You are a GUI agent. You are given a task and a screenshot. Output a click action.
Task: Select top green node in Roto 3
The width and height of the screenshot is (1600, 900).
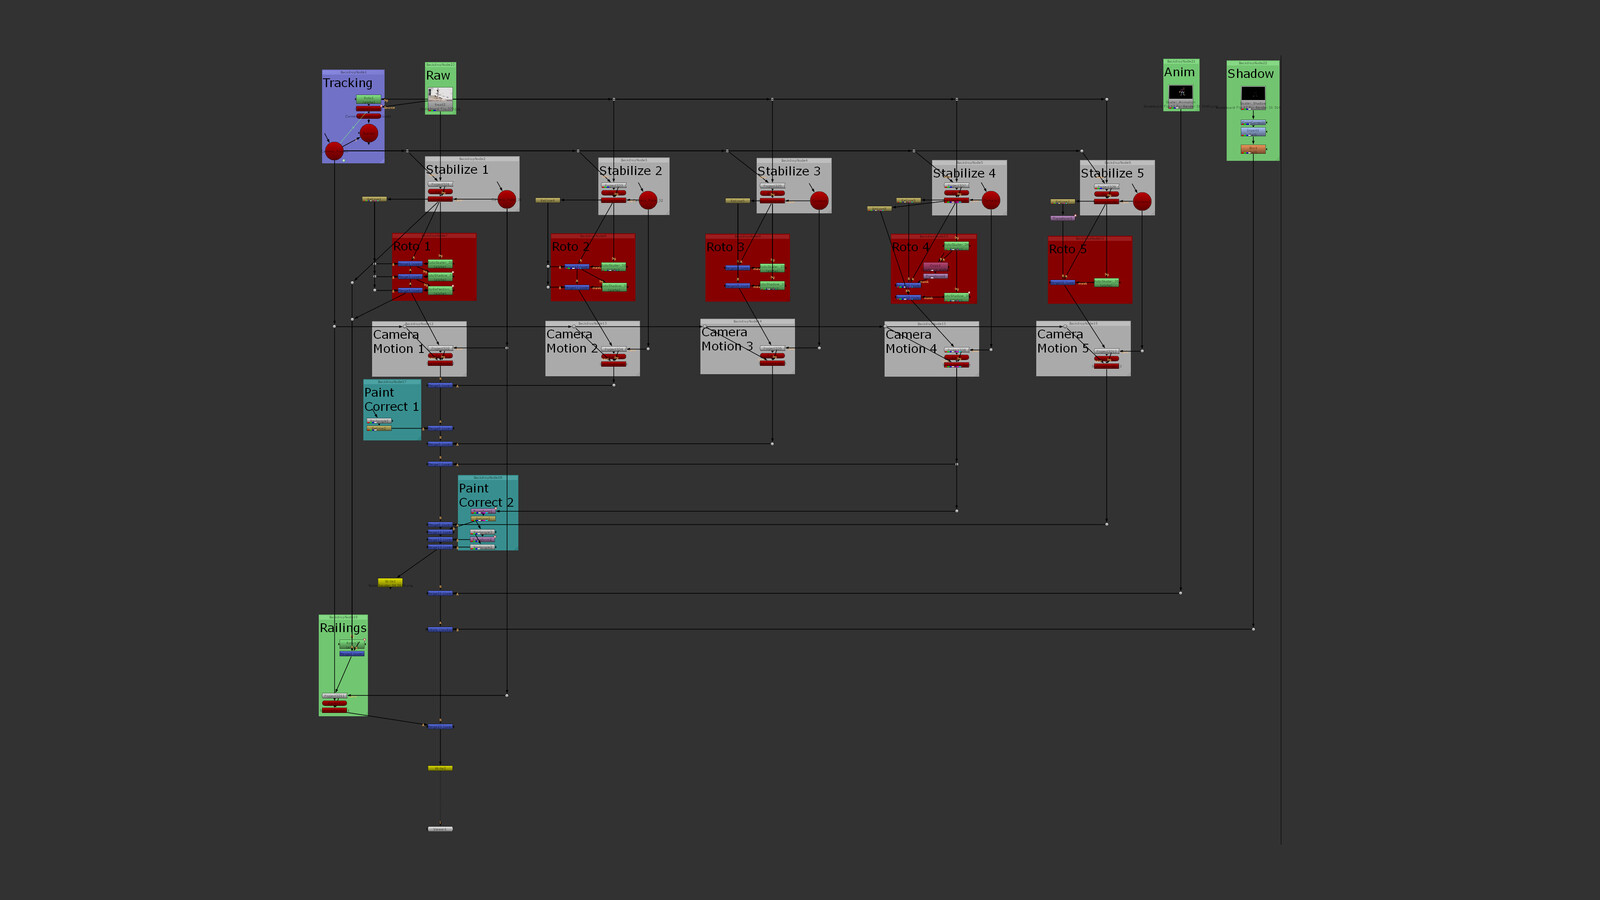point(772,267)
